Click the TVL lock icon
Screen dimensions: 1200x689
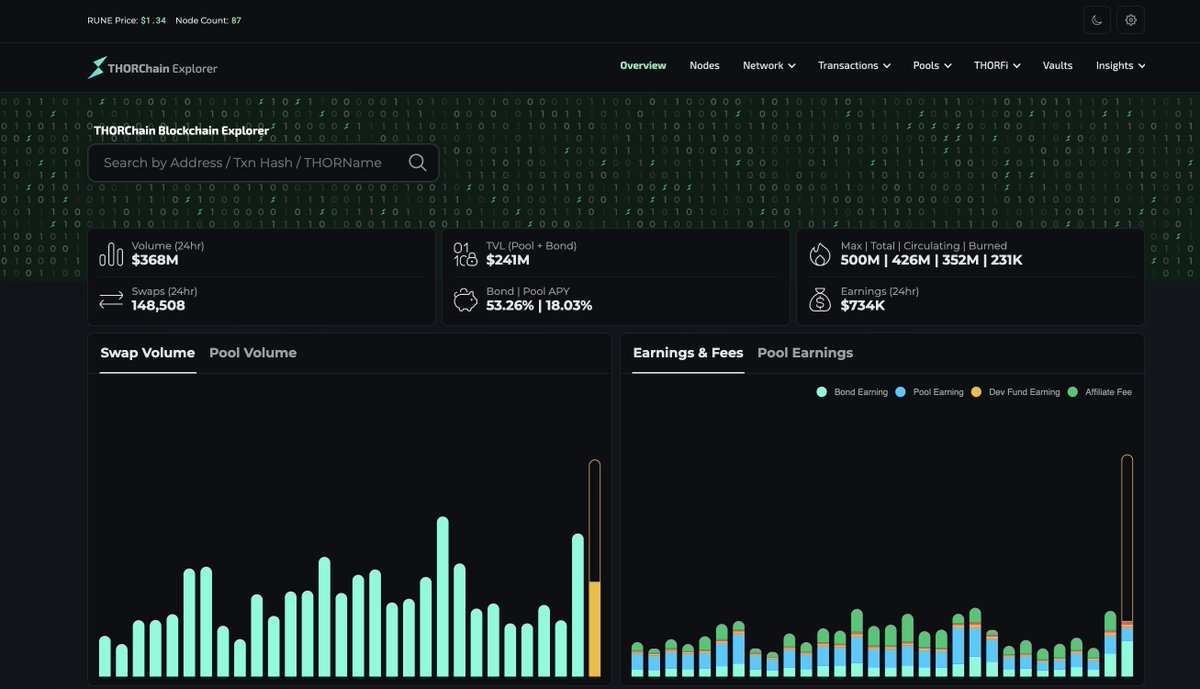[x=465, y=254]
